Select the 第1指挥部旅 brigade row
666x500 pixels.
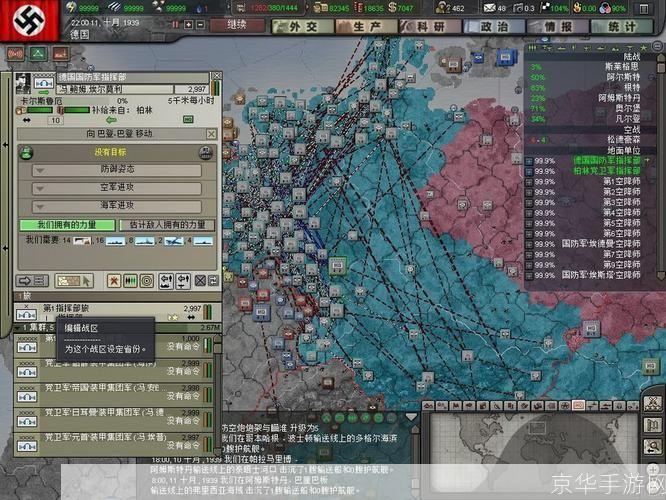pyautogui.click(x=118, y=312)
